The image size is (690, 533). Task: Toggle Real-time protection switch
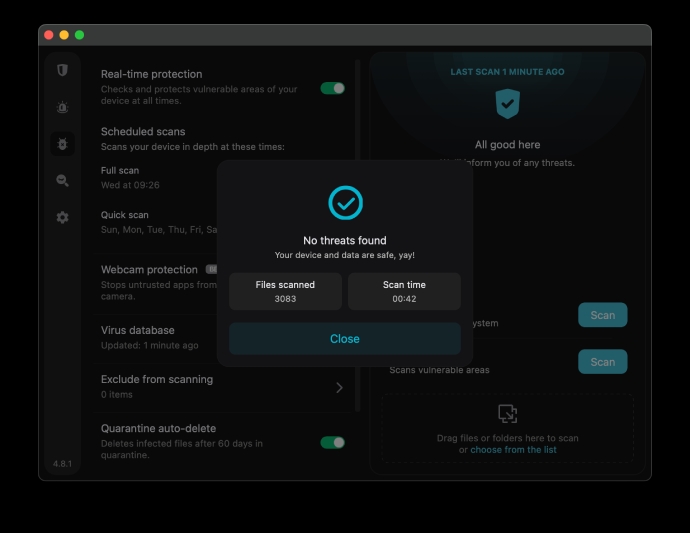pyautogui.click(x=332, y=88)
